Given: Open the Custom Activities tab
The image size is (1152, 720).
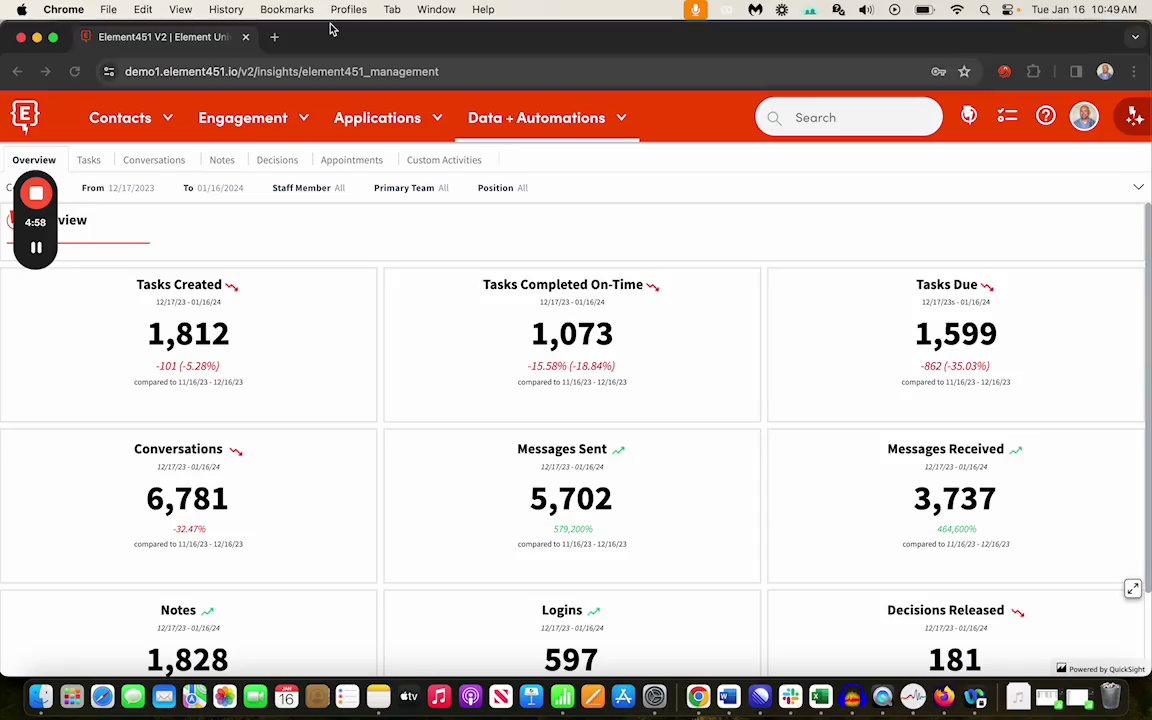Looking at the screenshot, I should 444,159.
